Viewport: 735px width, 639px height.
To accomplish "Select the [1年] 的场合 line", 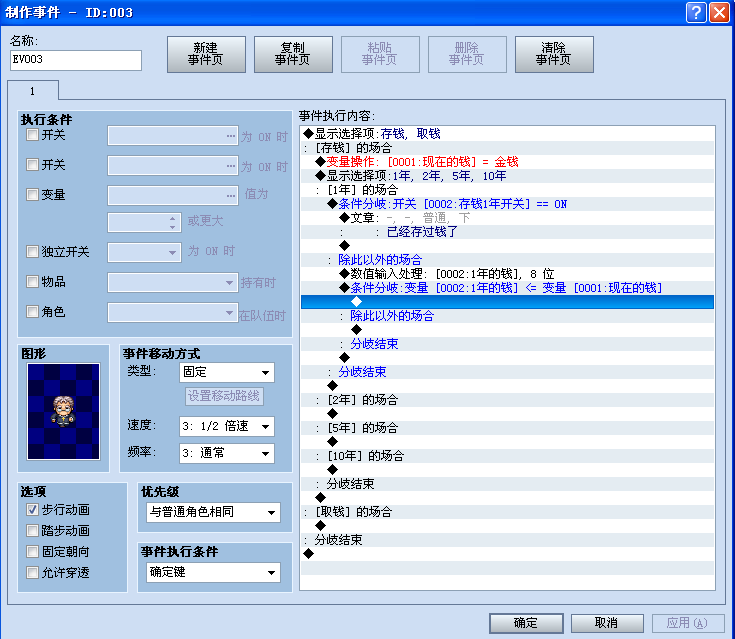I will pos(508,190).
